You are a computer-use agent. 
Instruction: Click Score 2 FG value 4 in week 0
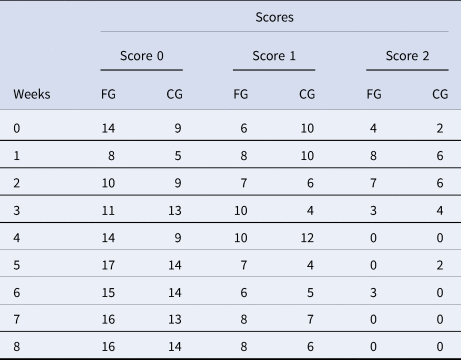(x=373, y=128)
